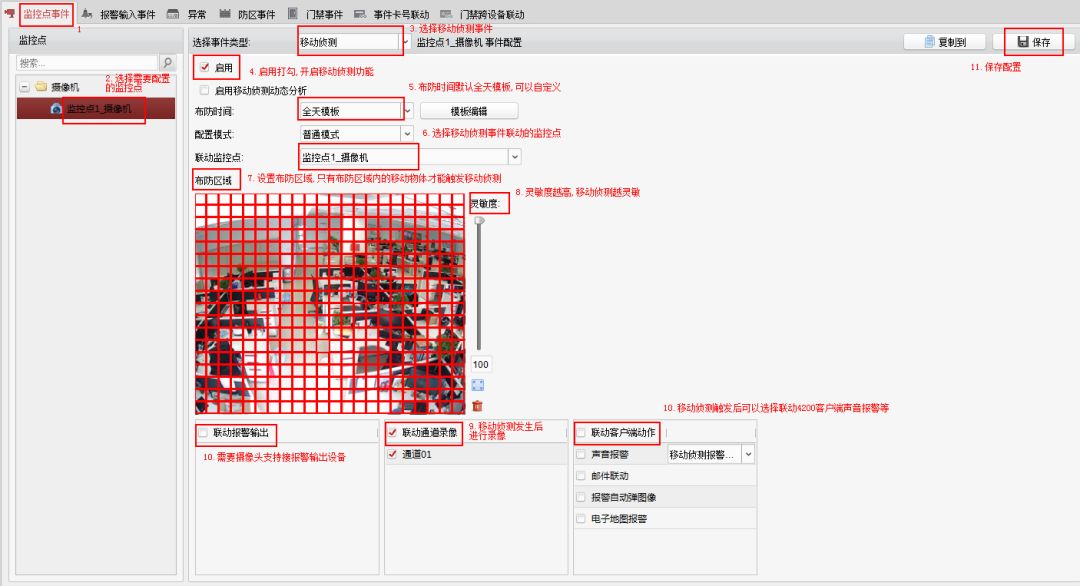Uncheck the 启用 checkbox
Screen dimensions: 1080x586
coord(205,68)
